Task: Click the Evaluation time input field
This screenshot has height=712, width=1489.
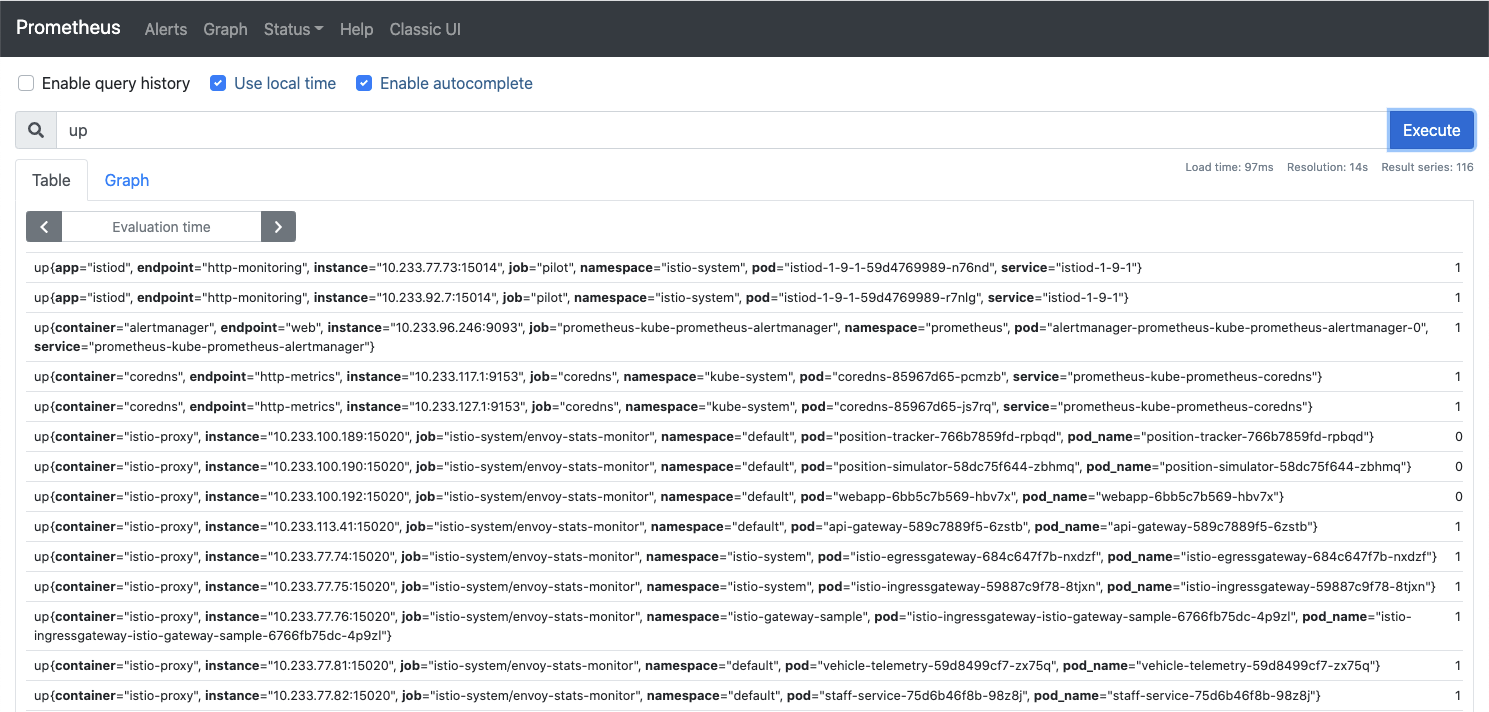Action: click(x=161, y=227)
